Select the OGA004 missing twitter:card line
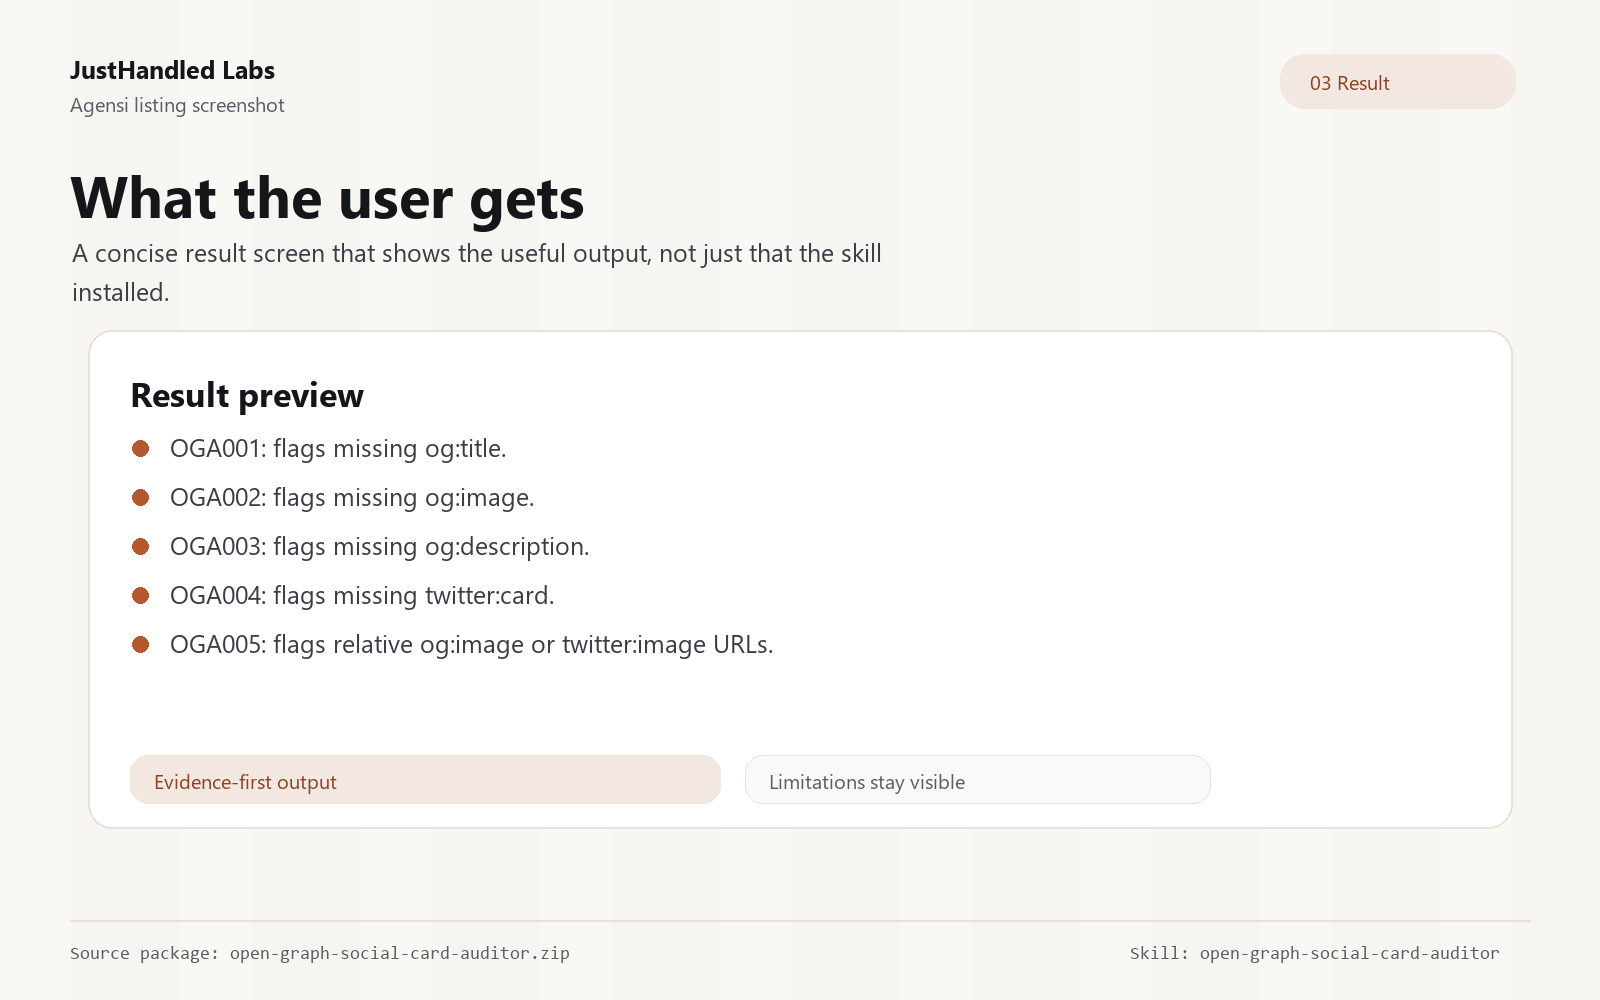 [362, 596]
